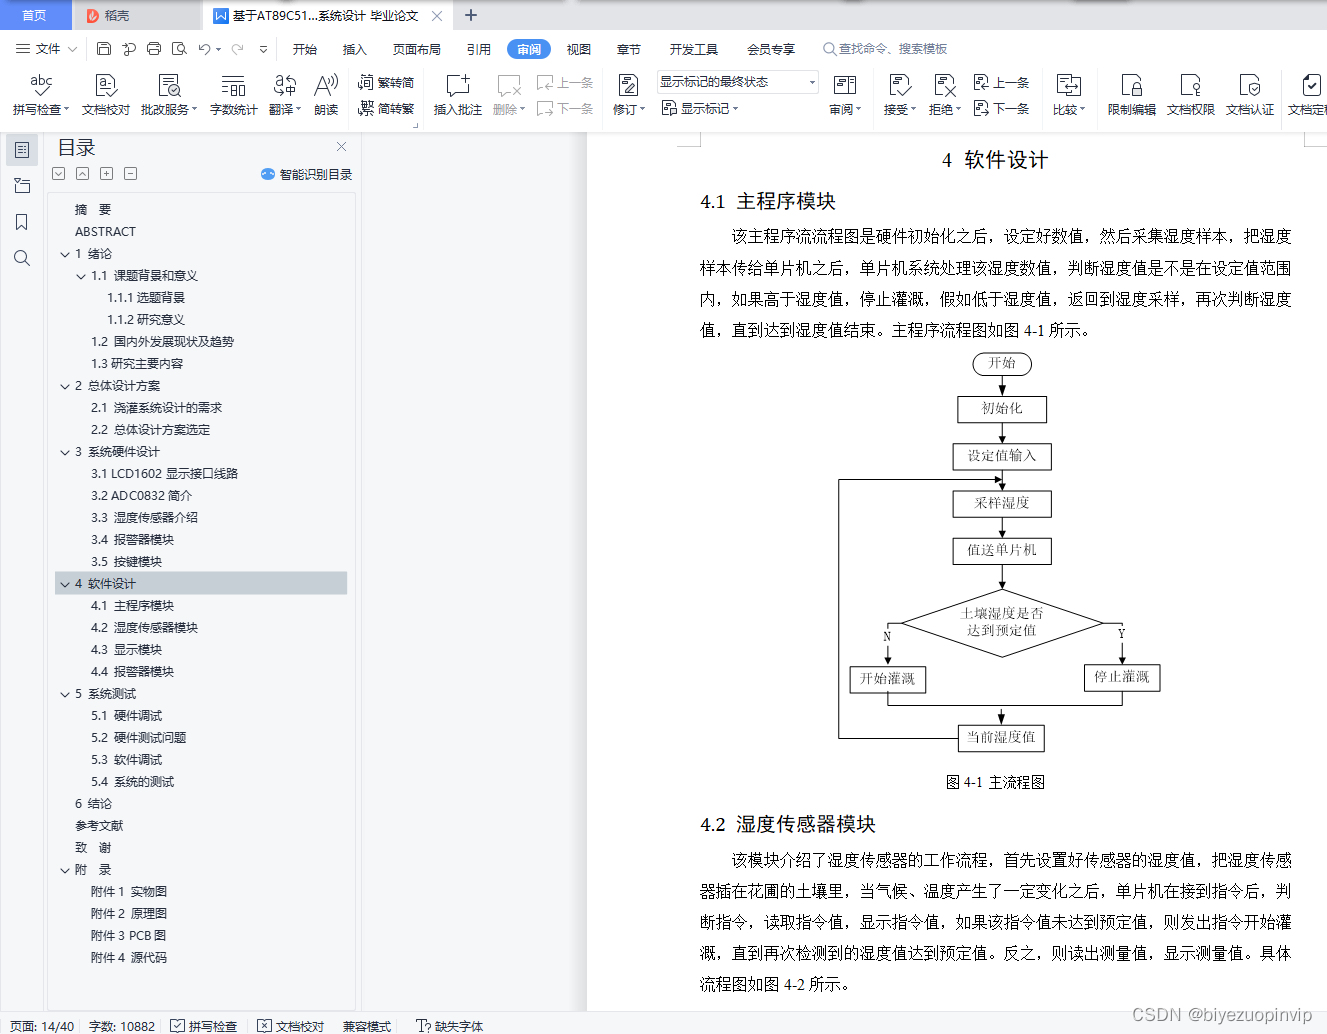Switch to the 插入 ribbon tab
1327x1034 pixels.
coord(355,49)
